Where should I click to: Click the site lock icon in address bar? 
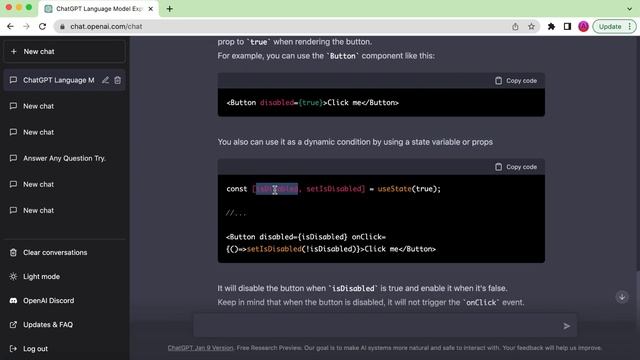pyautogui.click(x=62, y=27)
